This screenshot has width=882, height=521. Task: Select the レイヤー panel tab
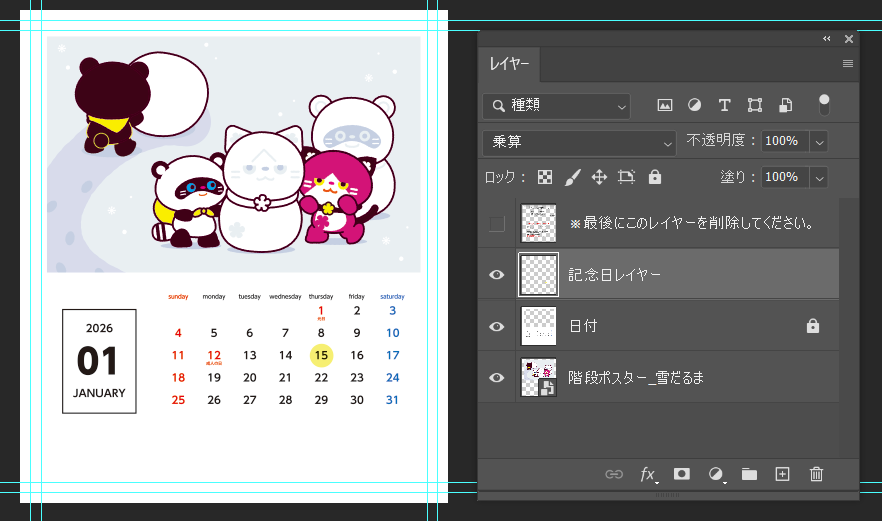click(510, 64)
